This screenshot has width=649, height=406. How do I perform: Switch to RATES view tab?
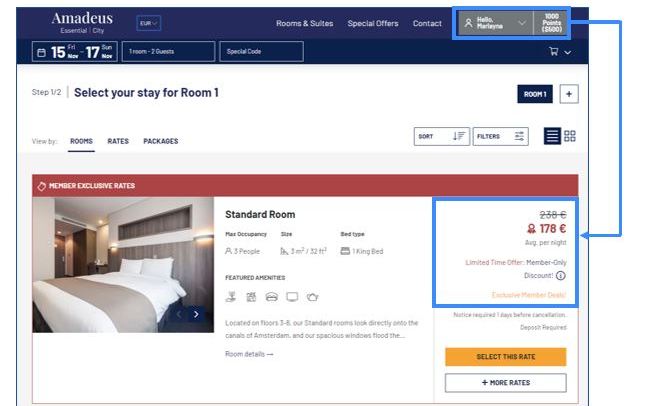point(118,141)
